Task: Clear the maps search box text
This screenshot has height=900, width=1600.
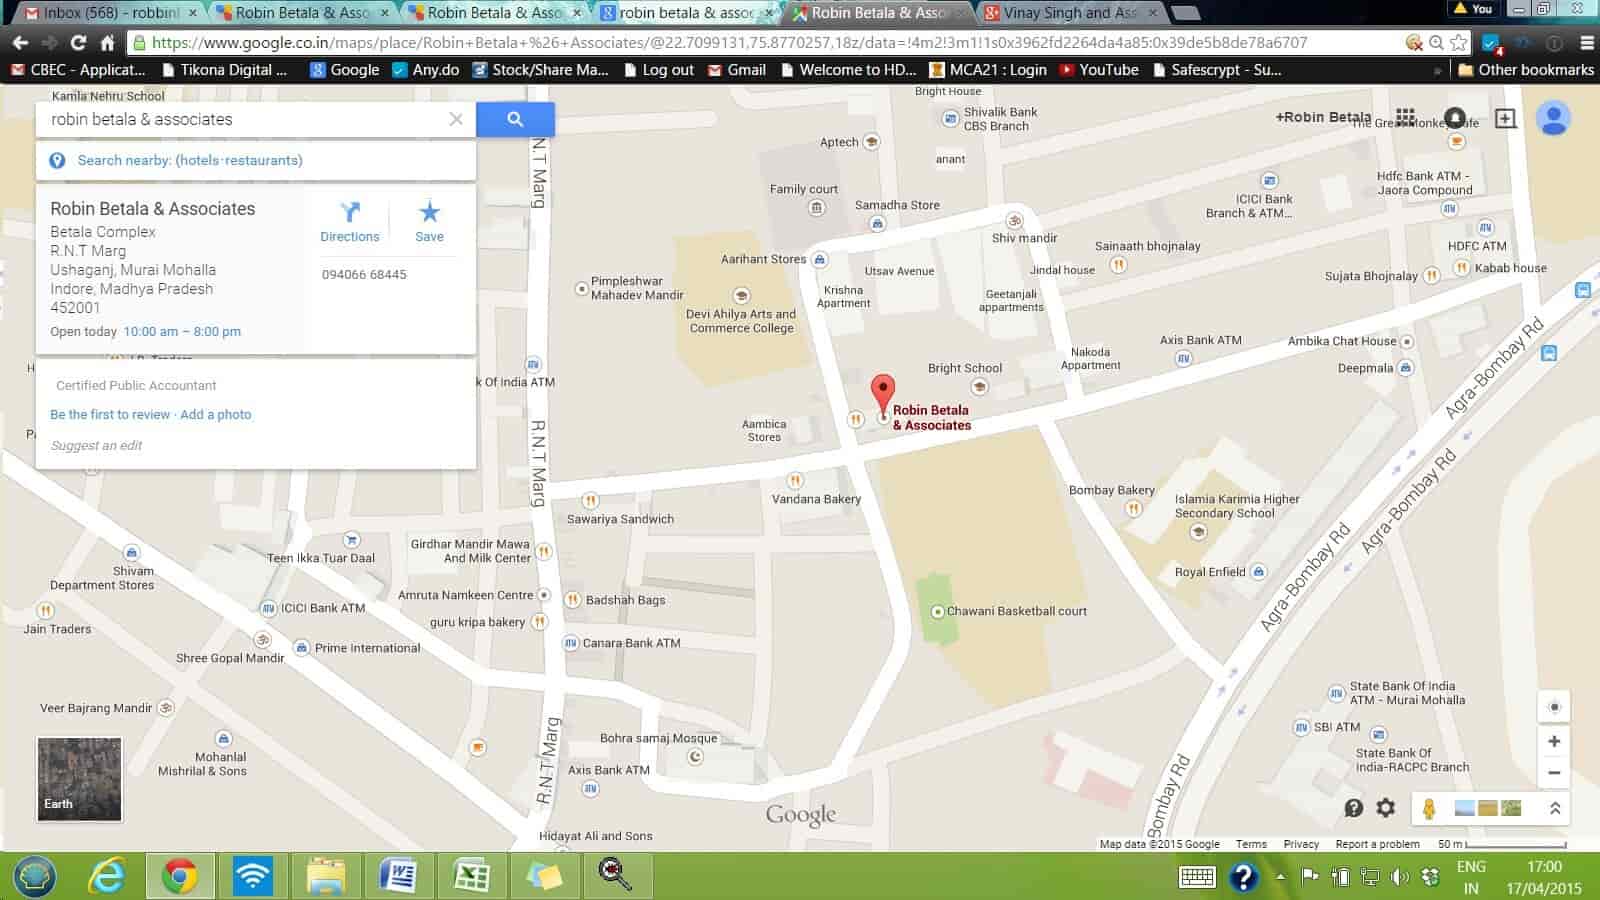Action: 456,119
